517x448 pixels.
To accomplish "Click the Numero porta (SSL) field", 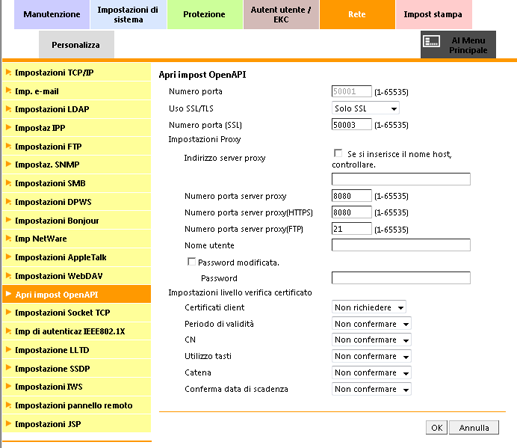I will click(351, 125).
